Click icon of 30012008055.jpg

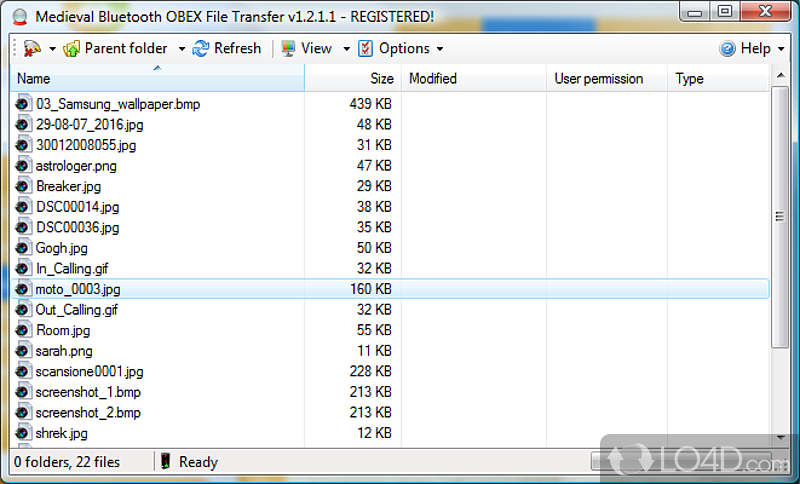(22, 145)
